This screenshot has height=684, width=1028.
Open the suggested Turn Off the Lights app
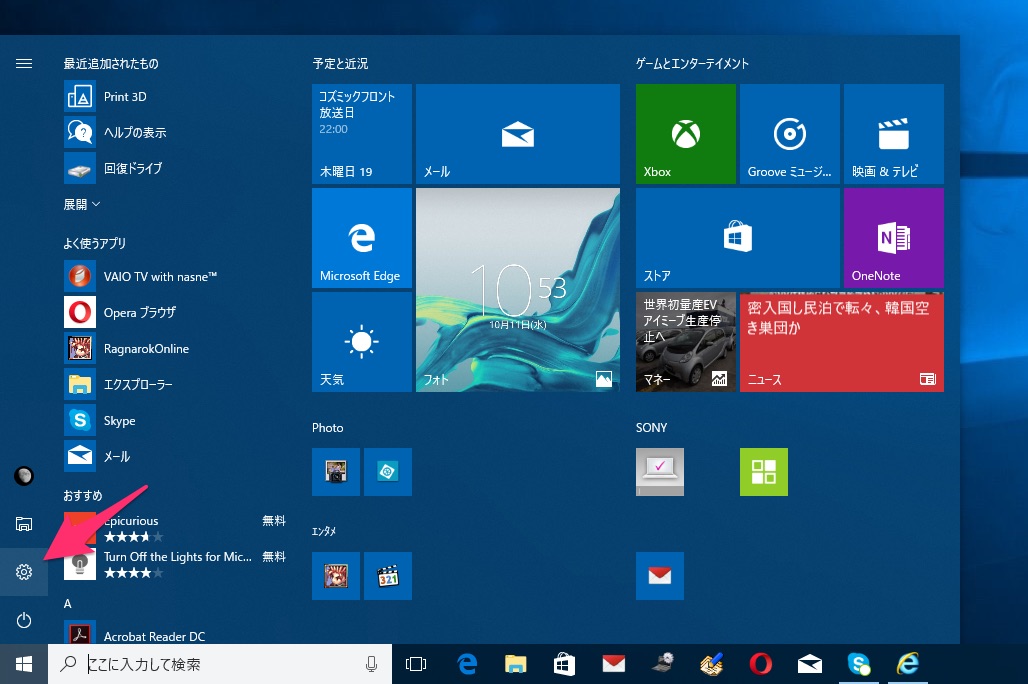[174, 564]
